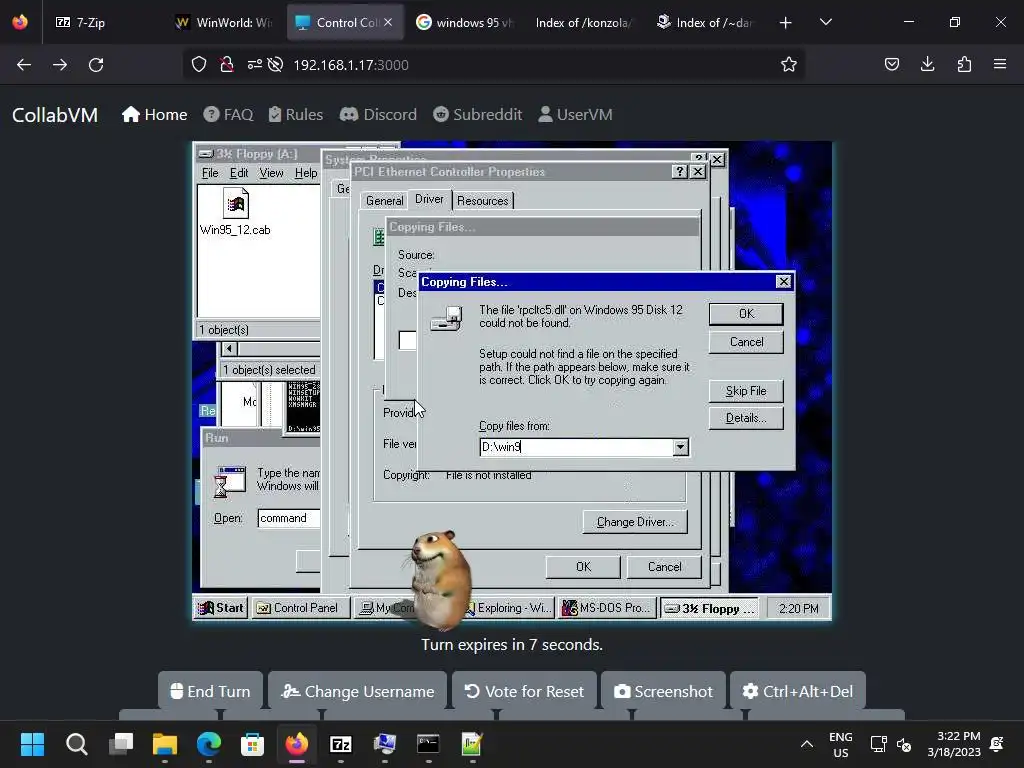Take a VM Screenshot
Screen dimensions: 1024x768
(663, 691)
